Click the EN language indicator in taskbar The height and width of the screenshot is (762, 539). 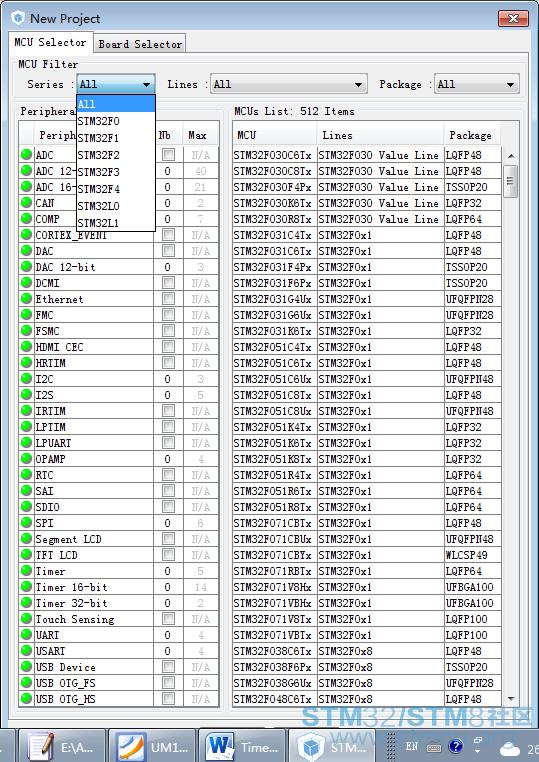pyautogui.click(x=412, y=746)
